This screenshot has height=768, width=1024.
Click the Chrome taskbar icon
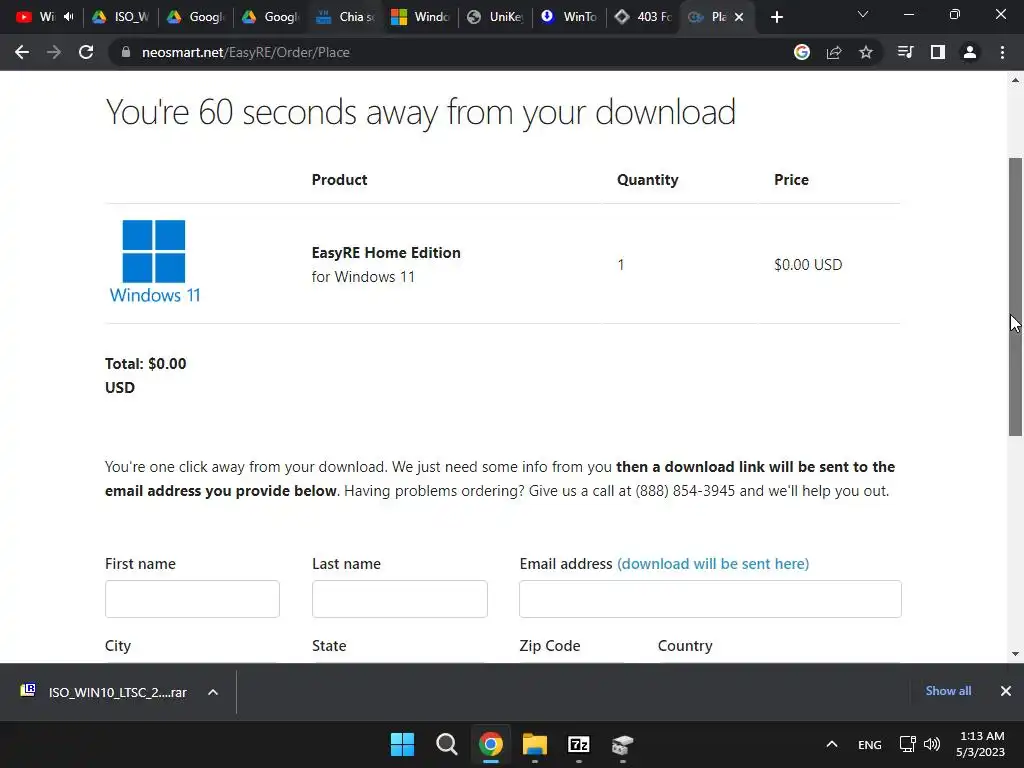[x=490, y=744]
